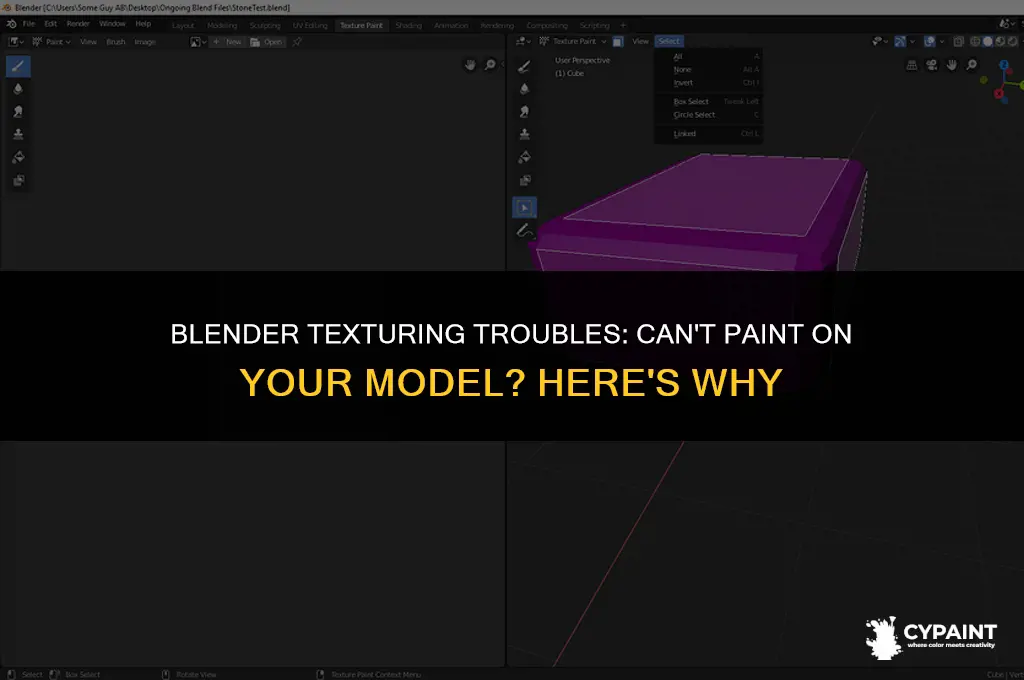The height and width of the screenshot is (680, 1024).
Task: Switch to the UV Editing workspace tab
Action: 310,25
